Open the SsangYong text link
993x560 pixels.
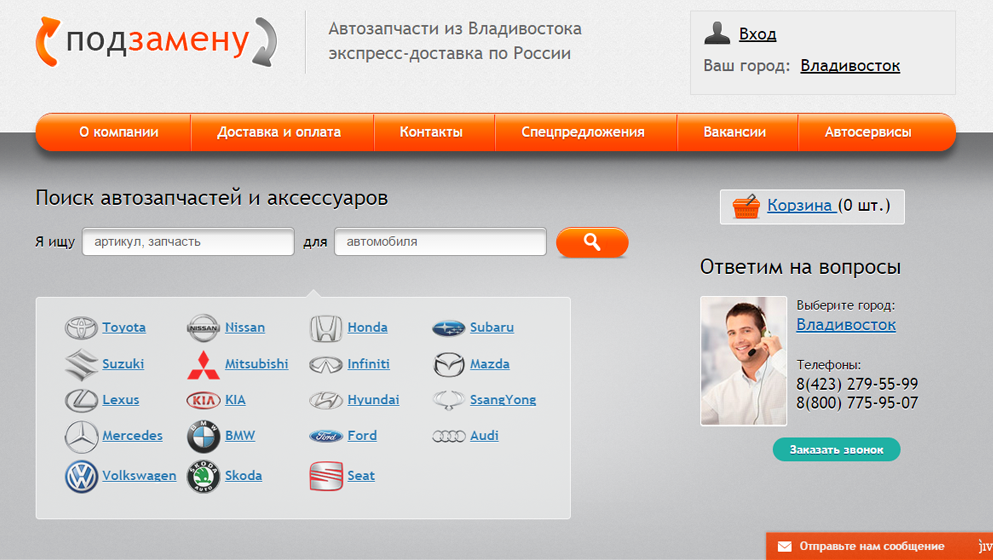coord(503,400)
